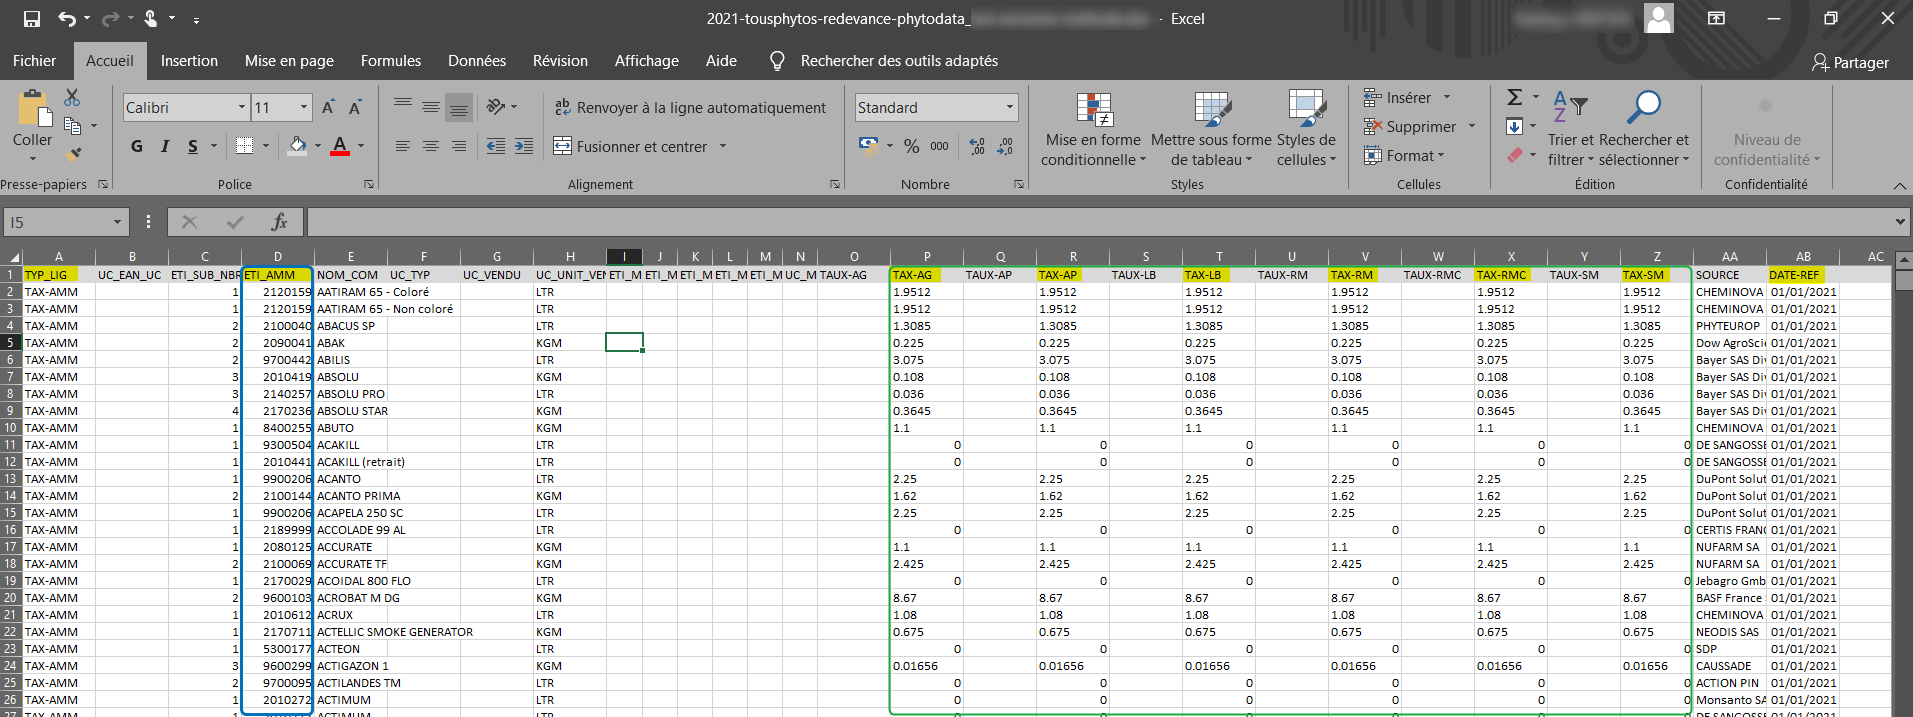Toggle bold formatting
The image size is (1913, 717).
(x=137, y=146)
